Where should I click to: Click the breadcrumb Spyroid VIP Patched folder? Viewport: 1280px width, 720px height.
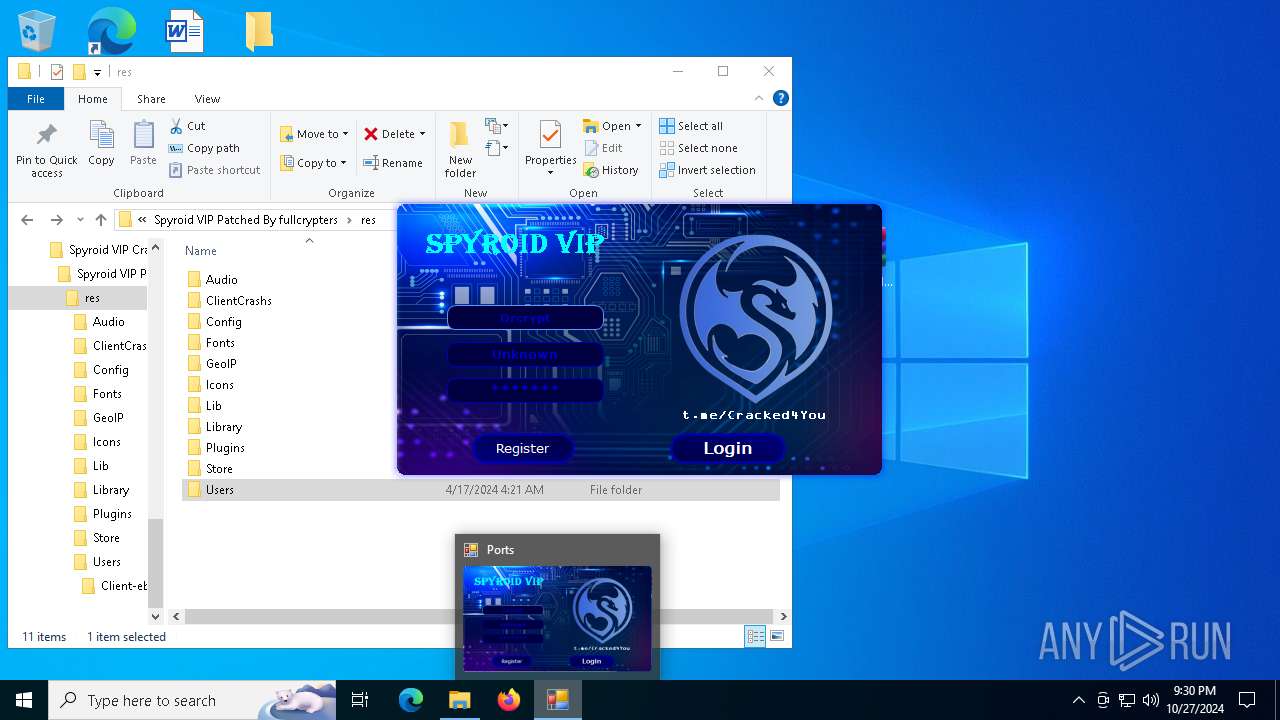(246, 220)
